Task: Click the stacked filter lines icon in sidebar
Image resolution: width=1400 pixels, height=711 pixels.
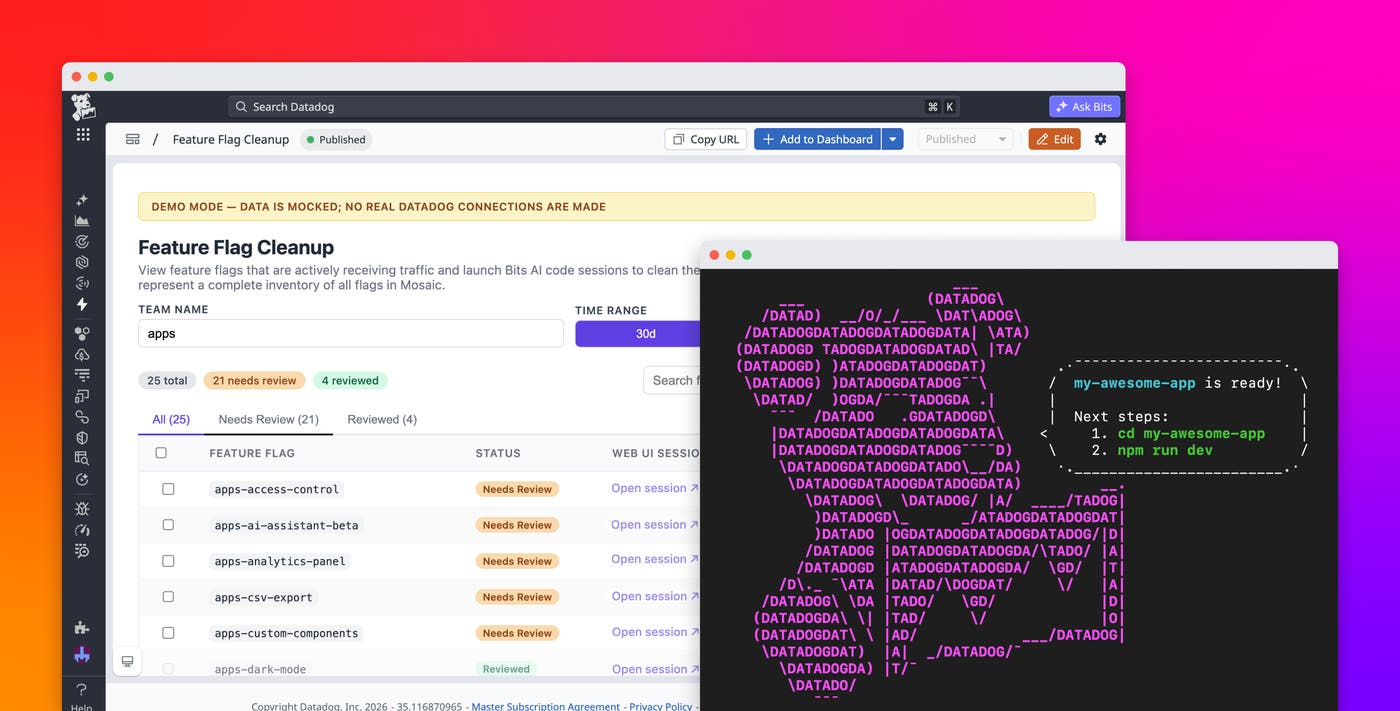Action: 82,375
